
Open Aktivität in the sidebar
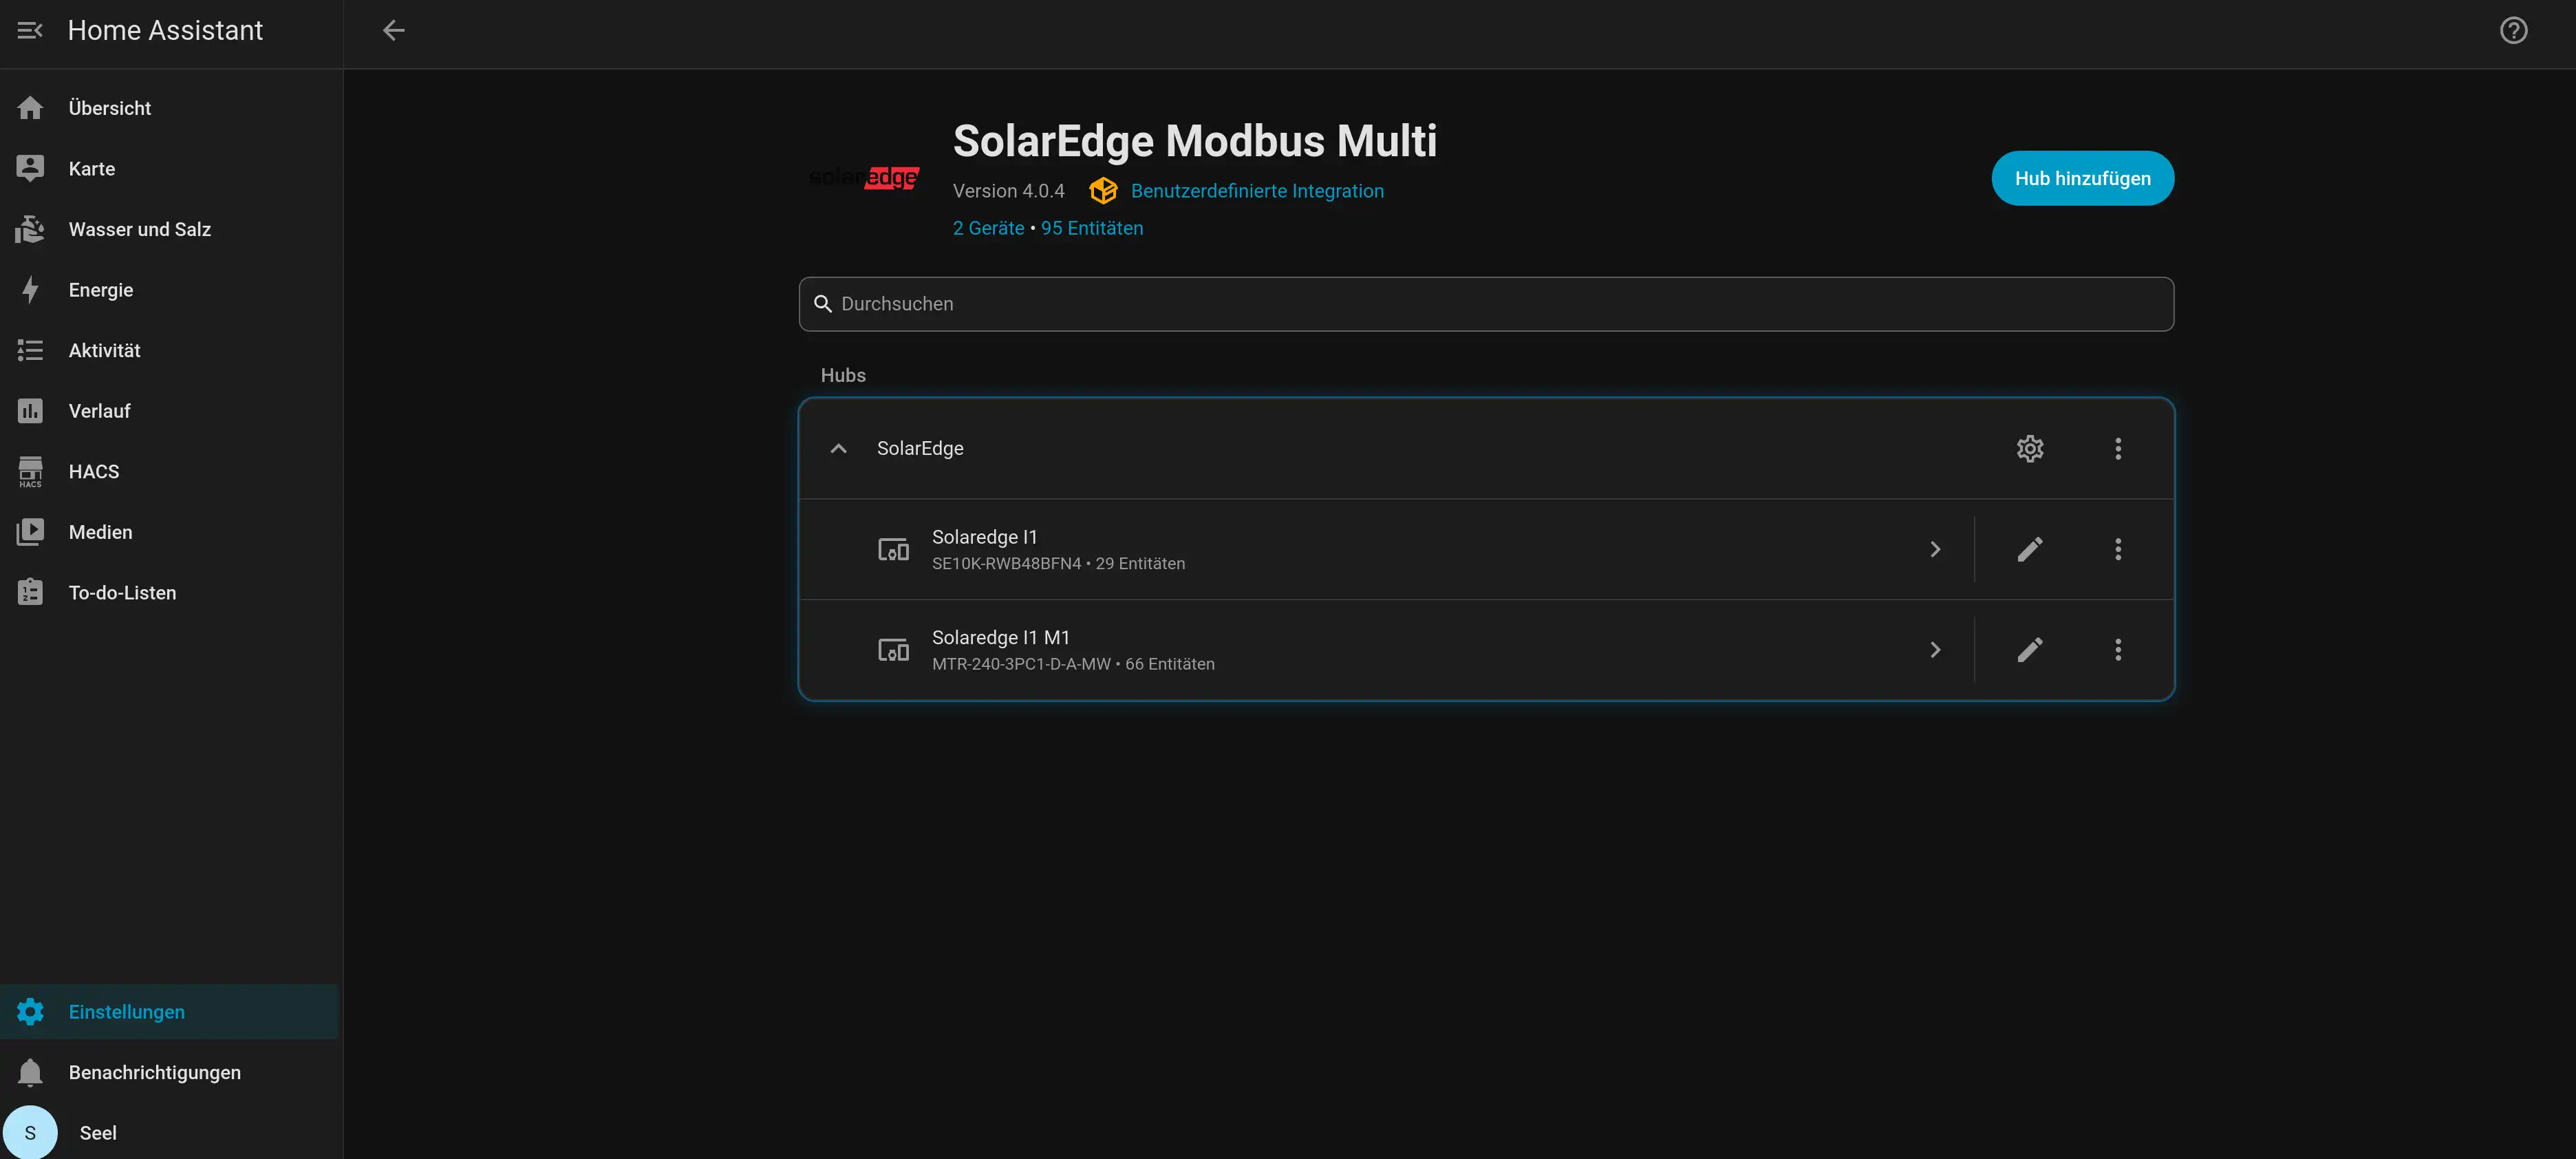[170, 351]
